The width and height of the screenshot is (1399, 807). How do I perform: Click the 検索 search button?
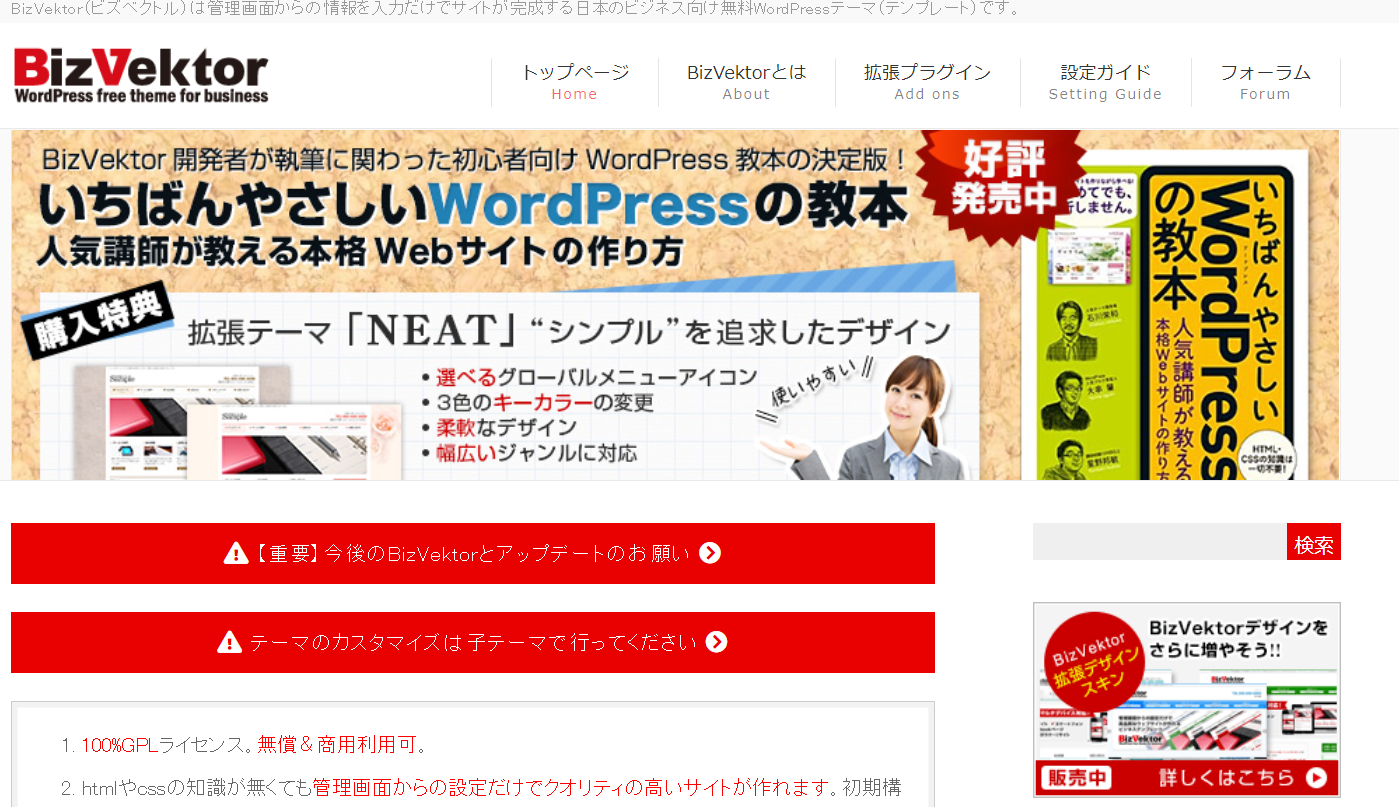coord(1314,542)
